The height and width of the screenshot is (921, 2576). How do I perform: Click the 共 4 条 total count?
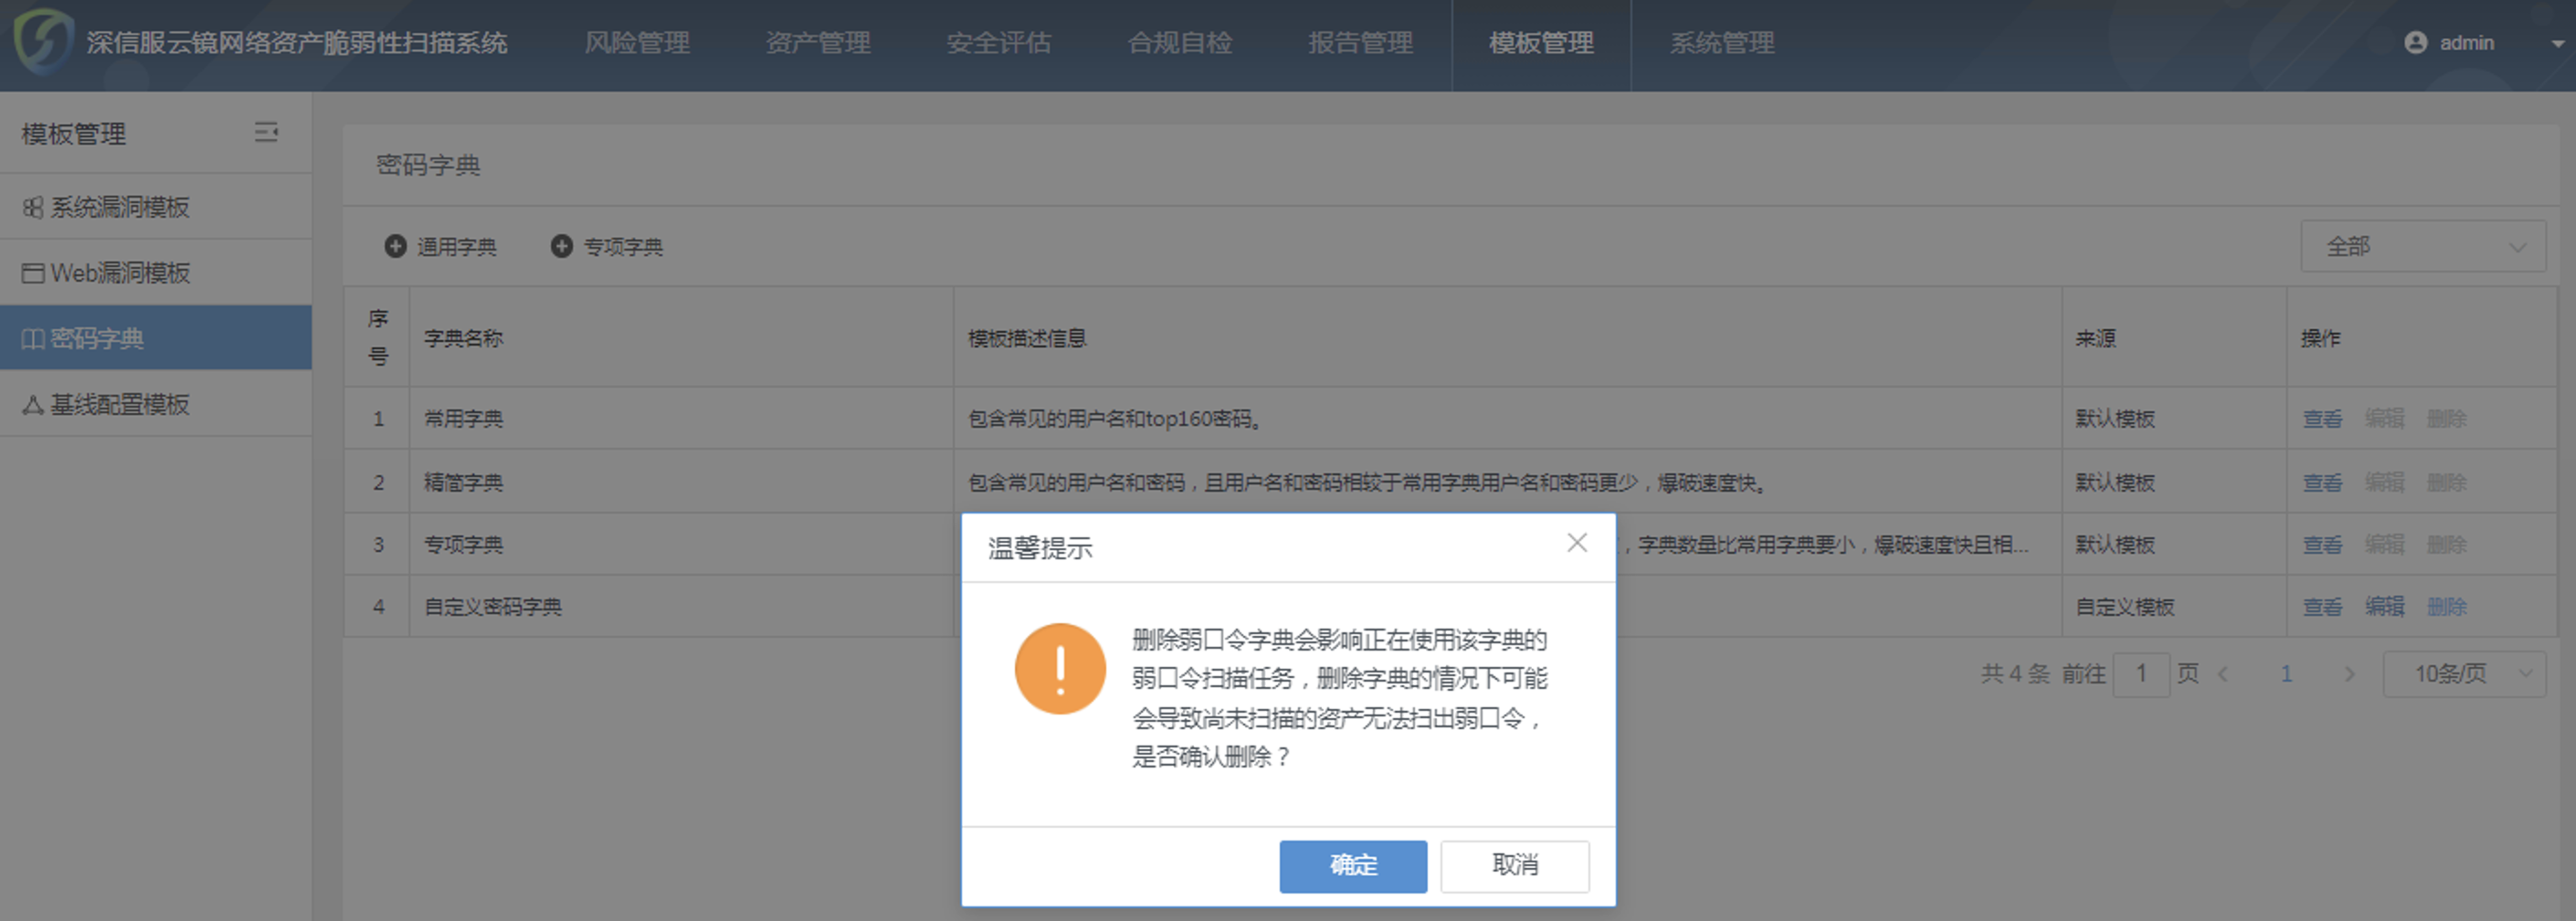2016,674
